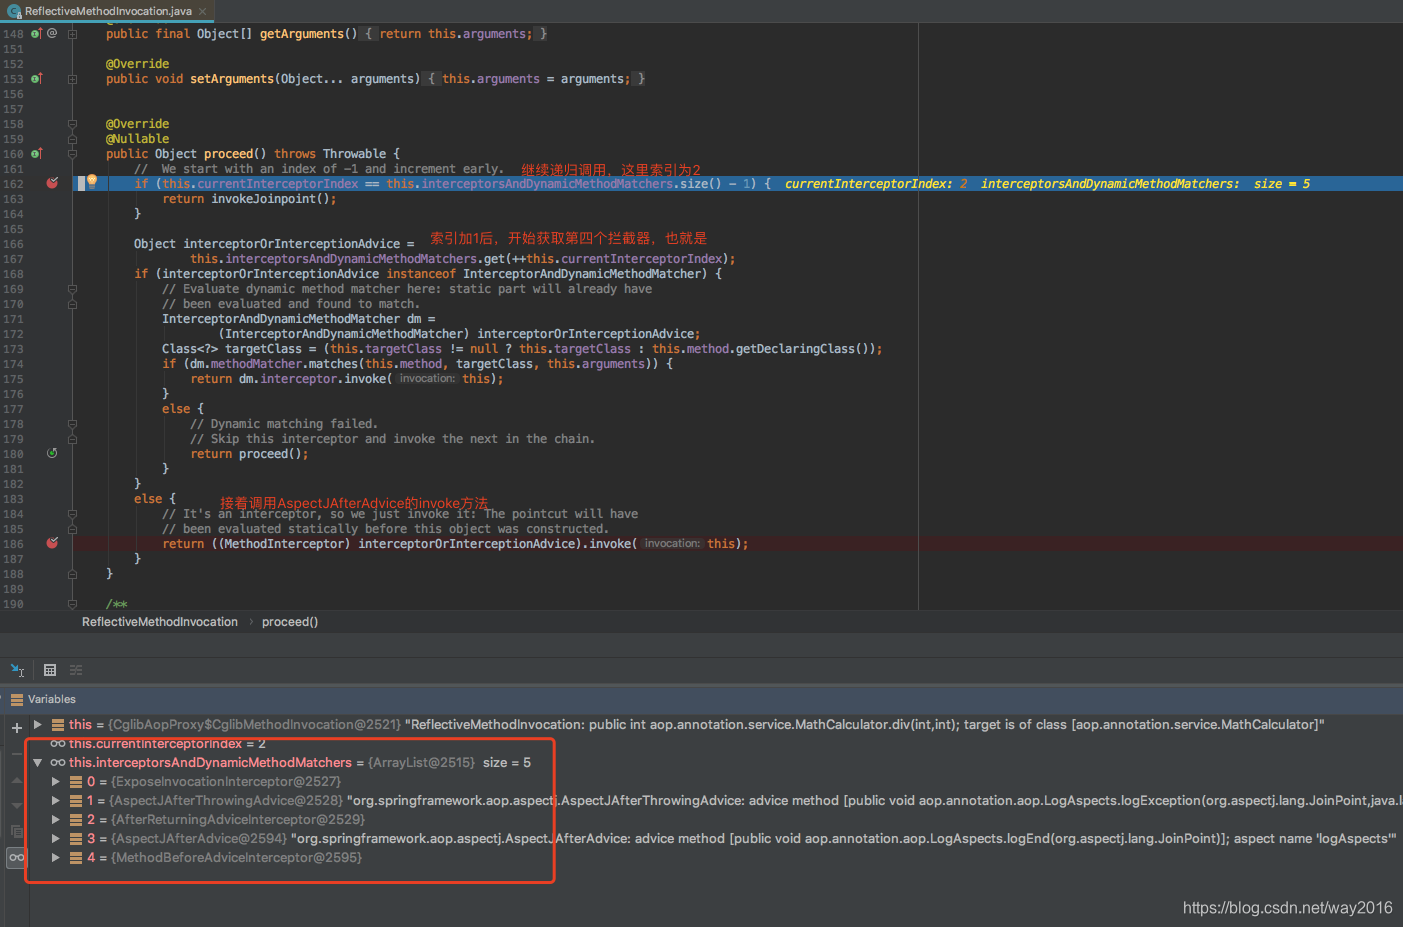Click the Move watch up arrow icon
The image size is (1403, 927).
[17, 779]
